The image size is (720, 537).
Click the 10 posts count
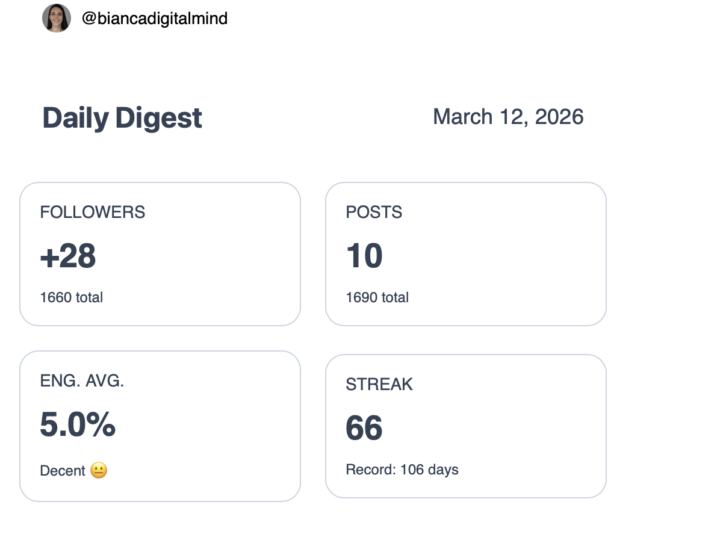(364, 256)
